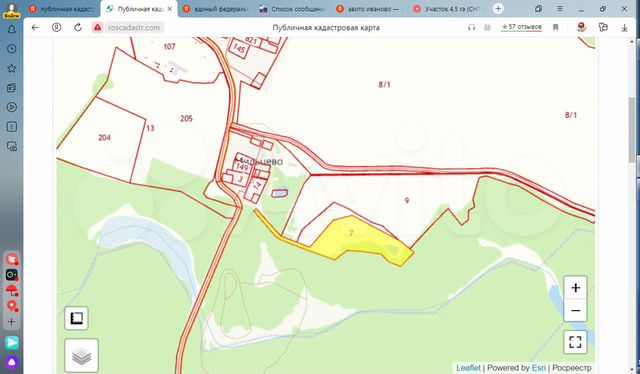
Task: Toggle fullscreen map view
Action: (x=575, y=342)
